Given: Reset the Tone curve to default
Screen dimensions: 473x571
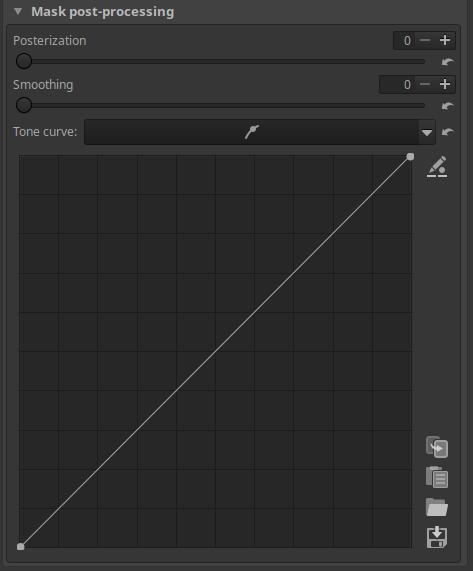Looking at the screenshot, I should [x=447, y=132].
